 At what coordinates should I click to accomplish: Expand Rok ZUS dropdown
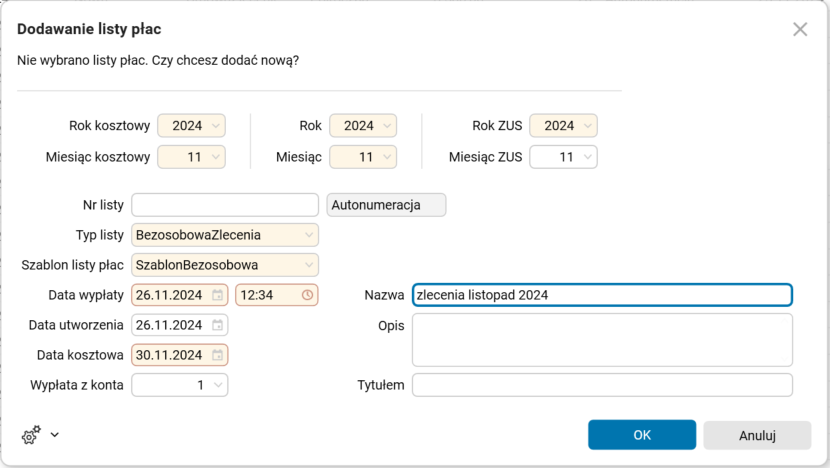click(587, 126)
